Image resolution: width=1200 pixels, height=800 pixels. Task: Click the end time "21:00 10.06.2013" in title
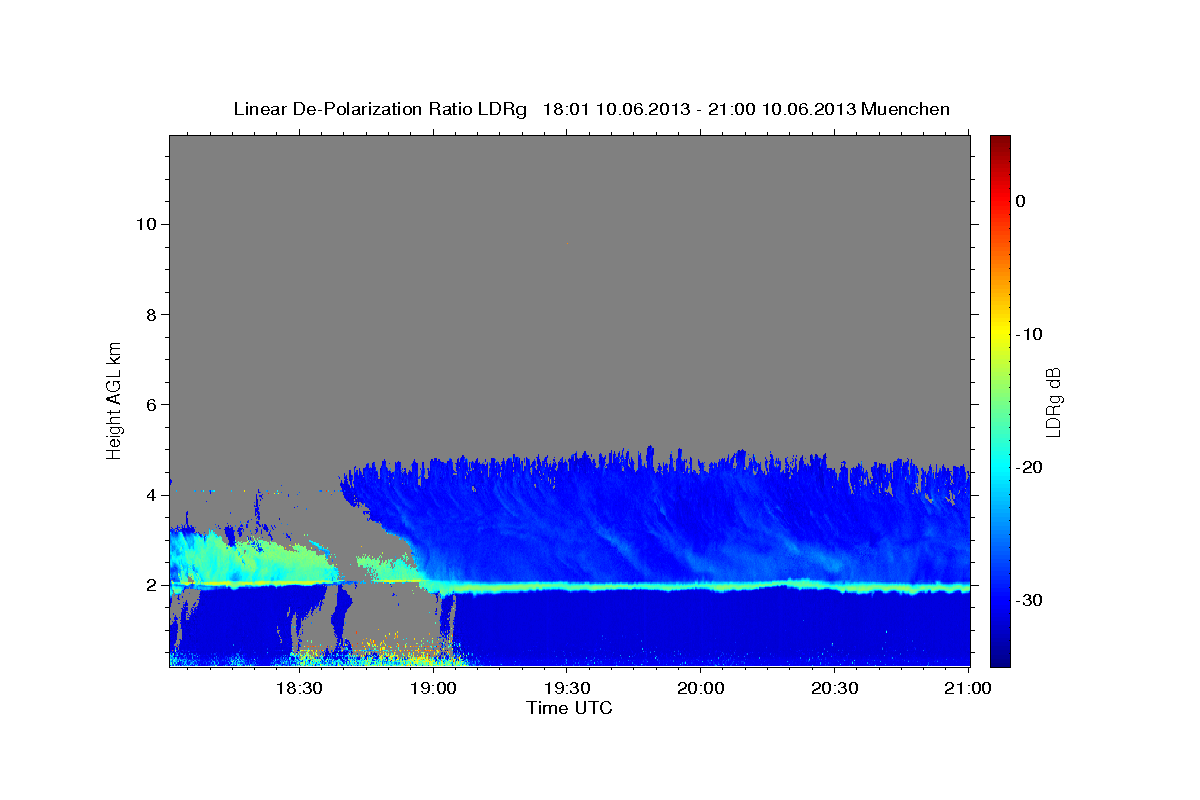(782, 109)
